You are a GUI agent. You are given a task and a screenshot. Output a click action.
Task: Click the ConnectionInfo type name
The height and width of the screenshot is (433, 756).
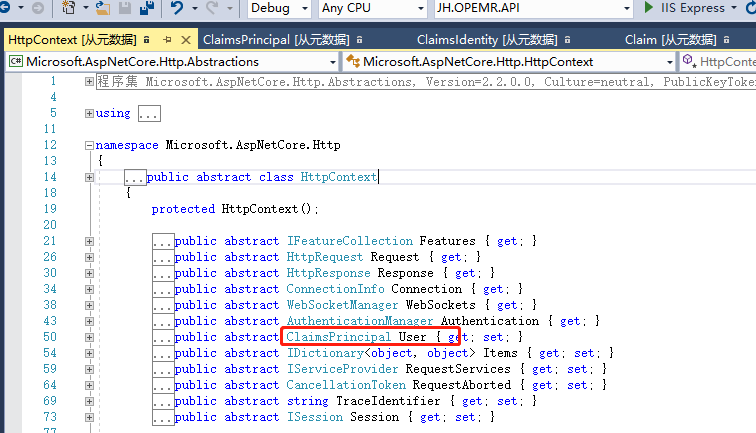(336, 288)
